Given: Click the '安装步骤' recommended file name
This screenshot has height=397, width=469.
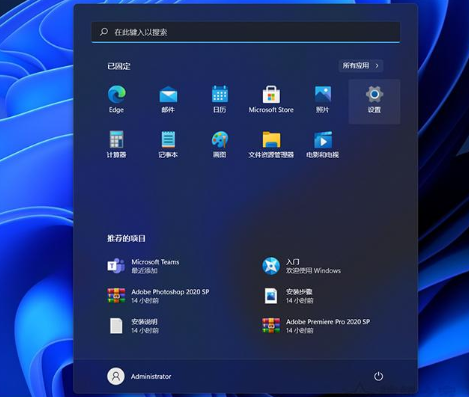Looking at the screenshot, I should [299, 292].
